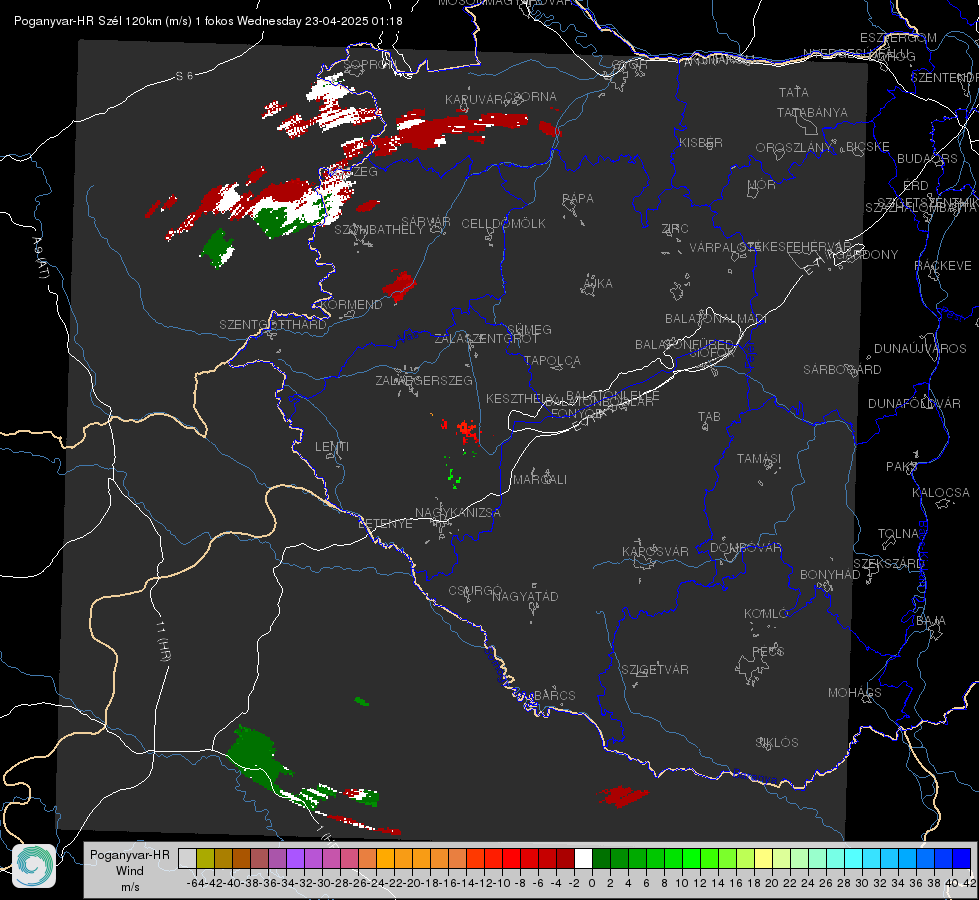979x900 pixels.
Task: Select the NAGYATÁD town label
Action: coord(525,596)
